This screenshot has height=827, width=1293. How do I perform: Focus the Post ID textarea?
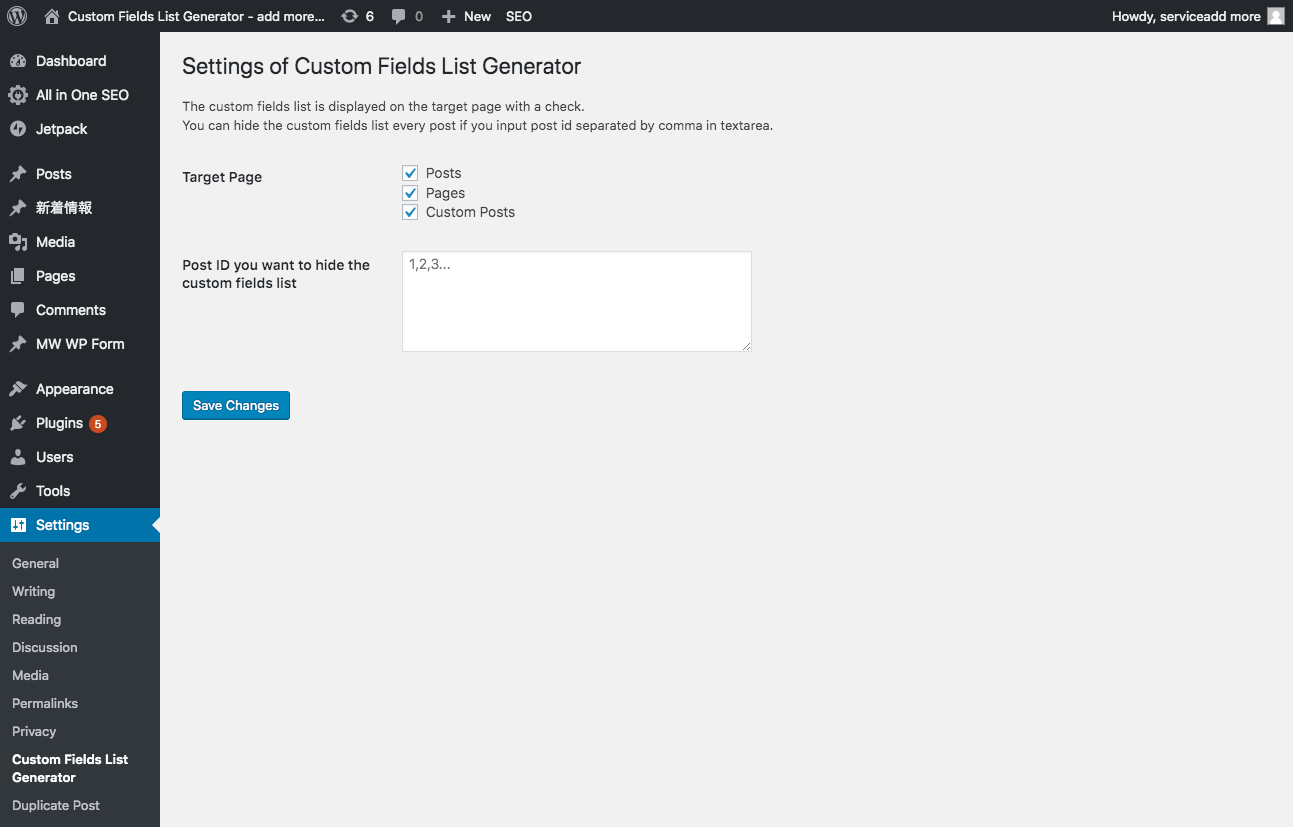click(x=577, y=301)
